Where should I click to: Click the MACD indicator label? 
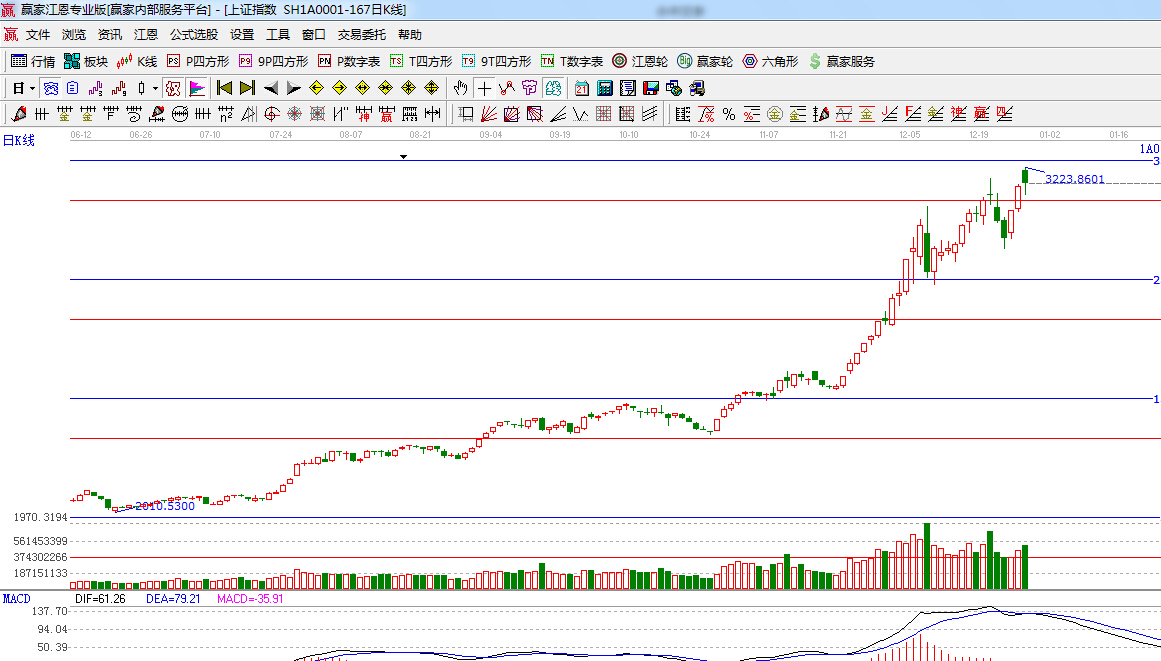[16, 599]
